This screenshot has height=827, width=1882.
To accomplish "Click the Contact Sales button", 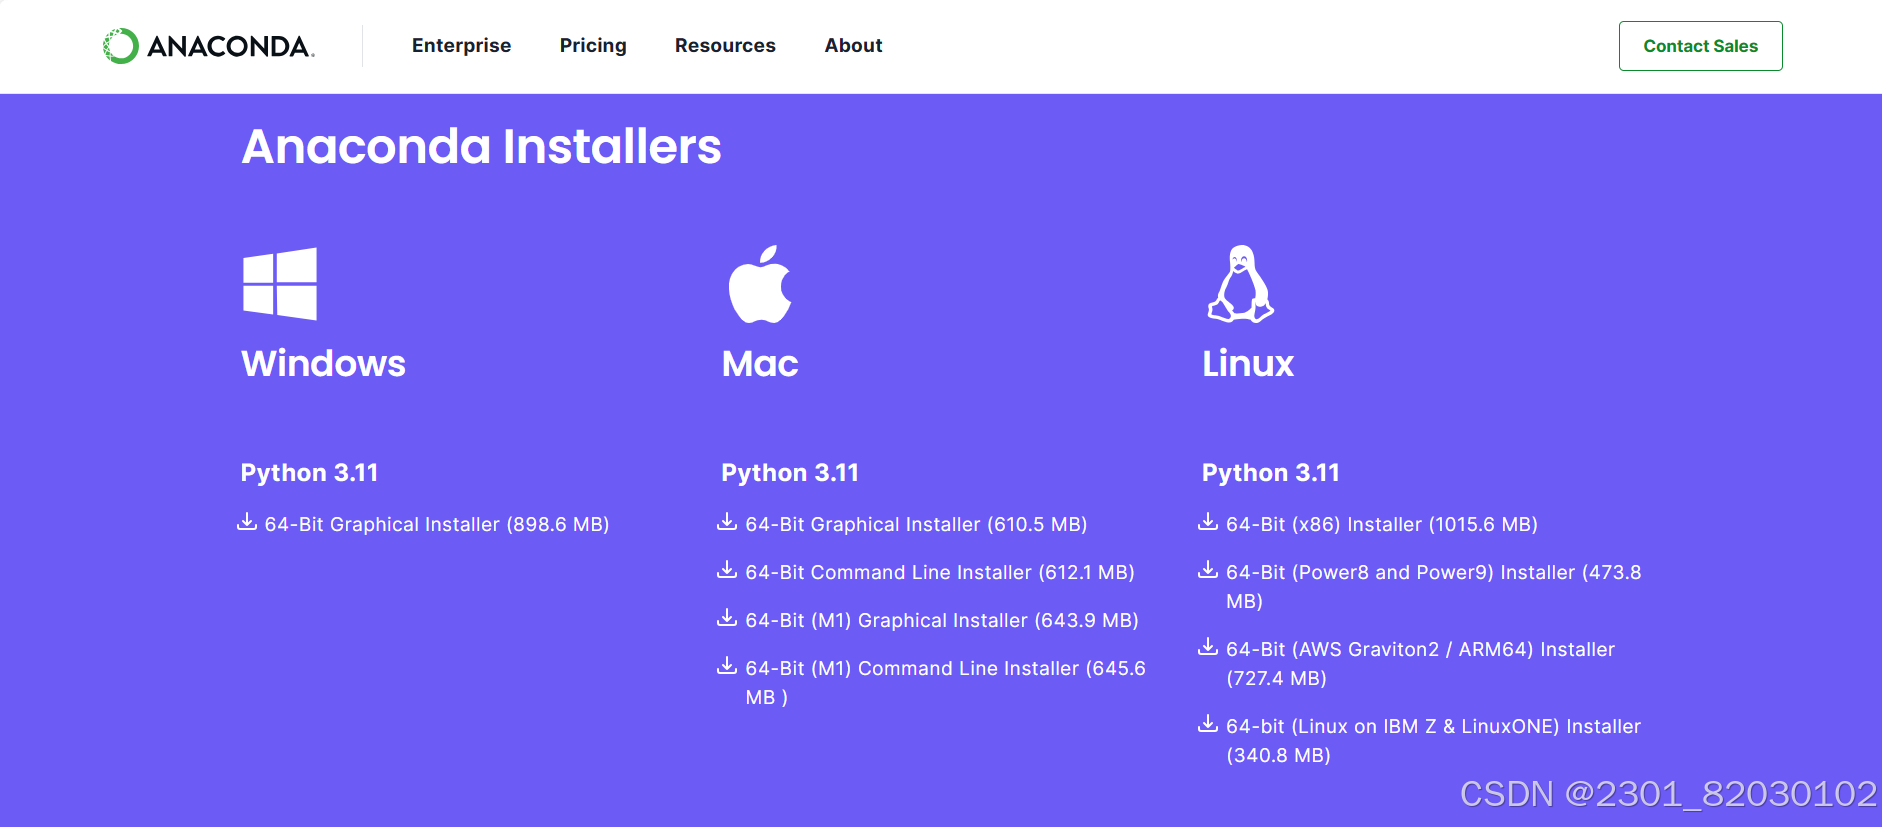I will pyautogui.click(x=1700, y=46).
